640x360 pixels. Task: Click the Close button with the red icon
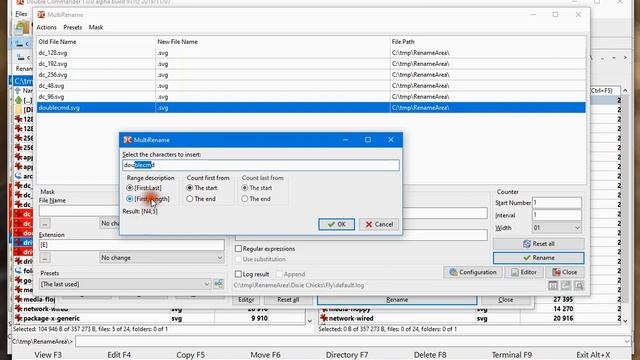[x=565, y=272]
